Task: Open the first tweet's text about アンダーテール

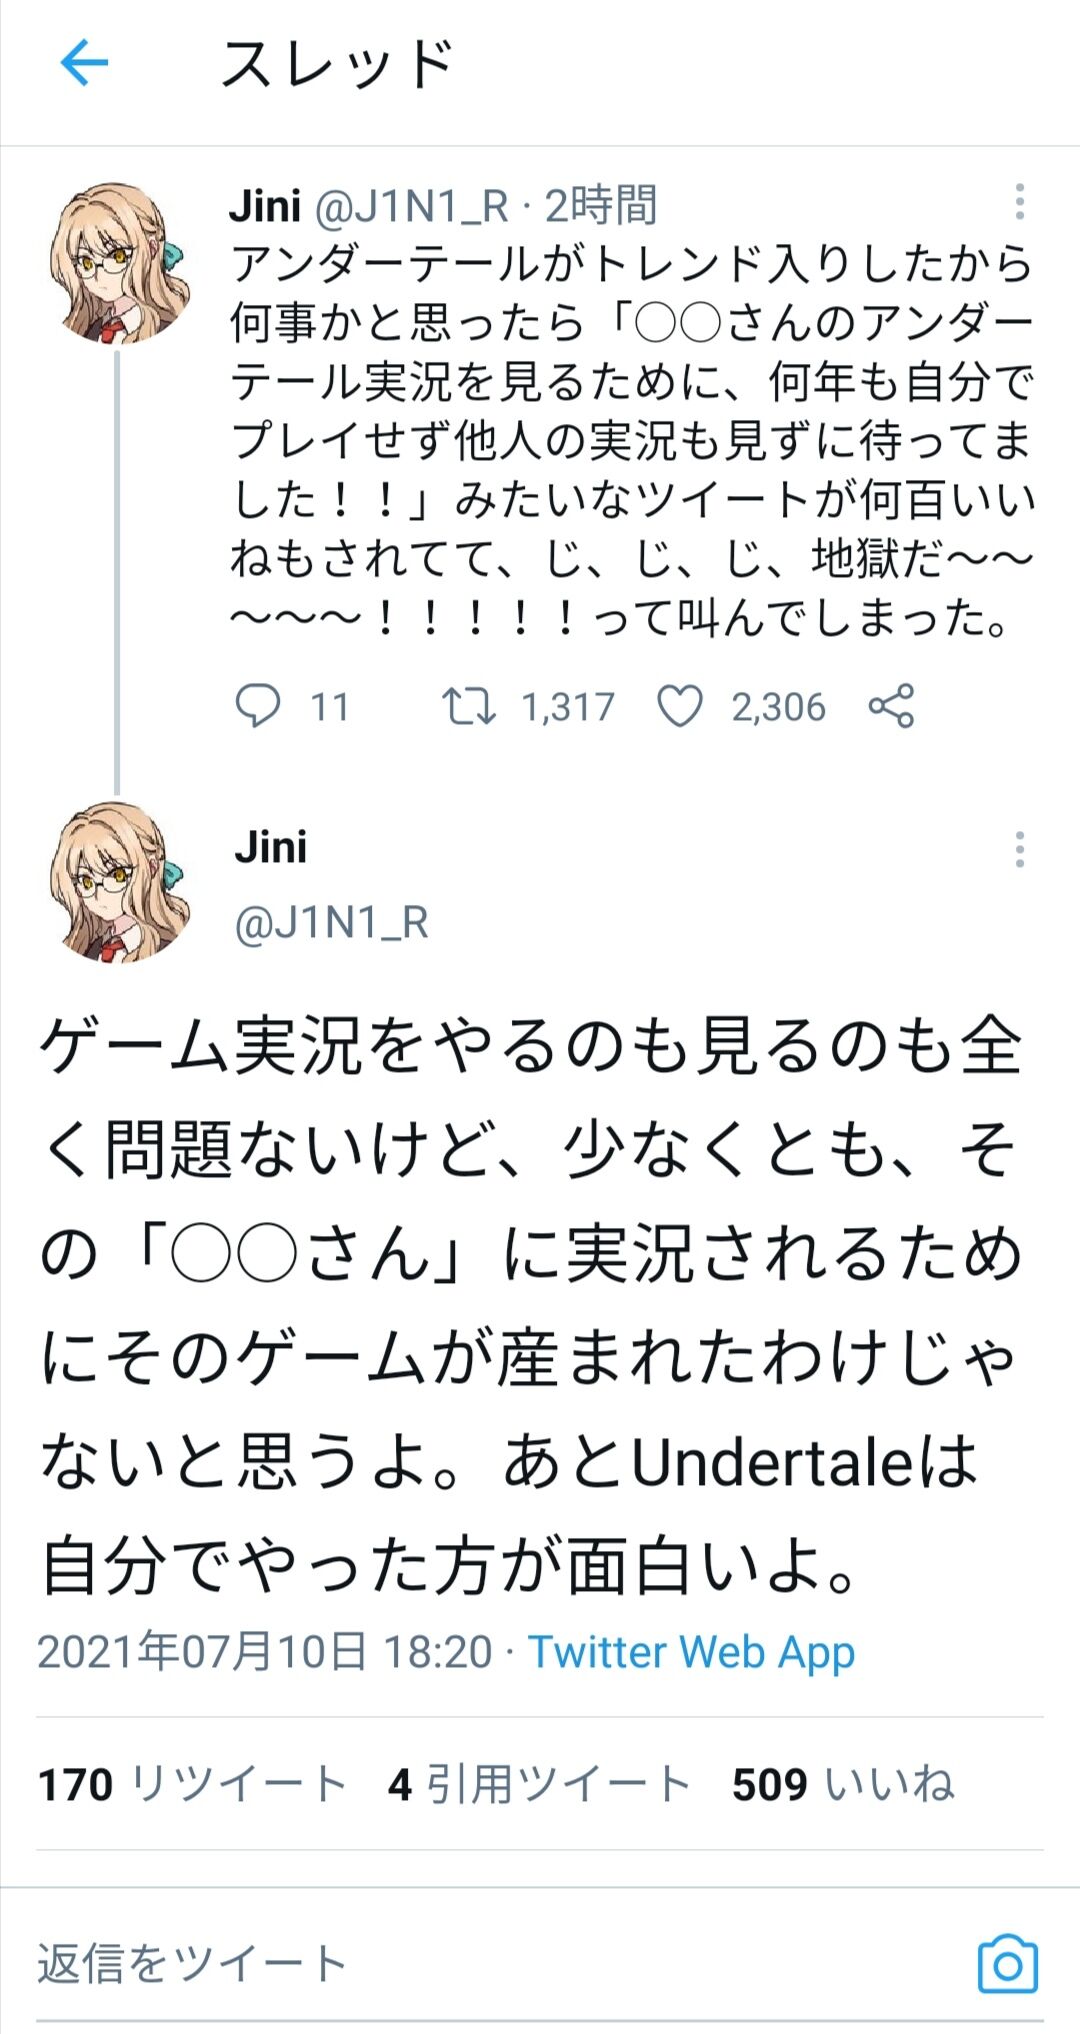Action: (632, 440)
